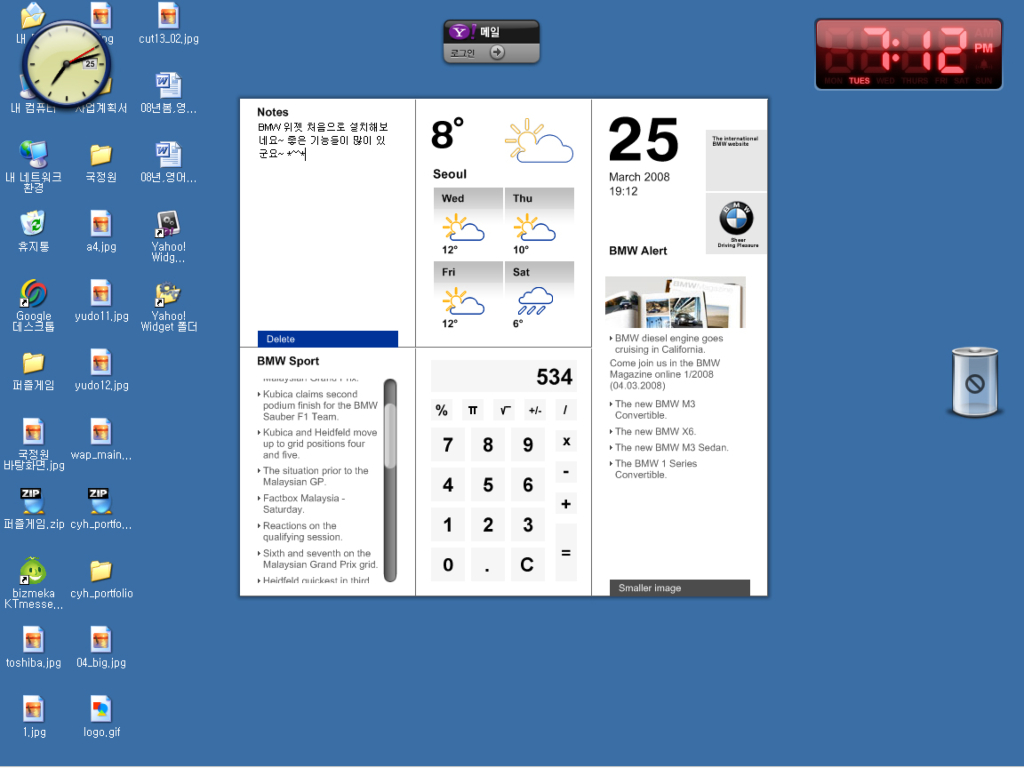1024x768 pixels.
Task: Open 'Factbox Malaysia - Saturday' headline
Action: [303, 504]
